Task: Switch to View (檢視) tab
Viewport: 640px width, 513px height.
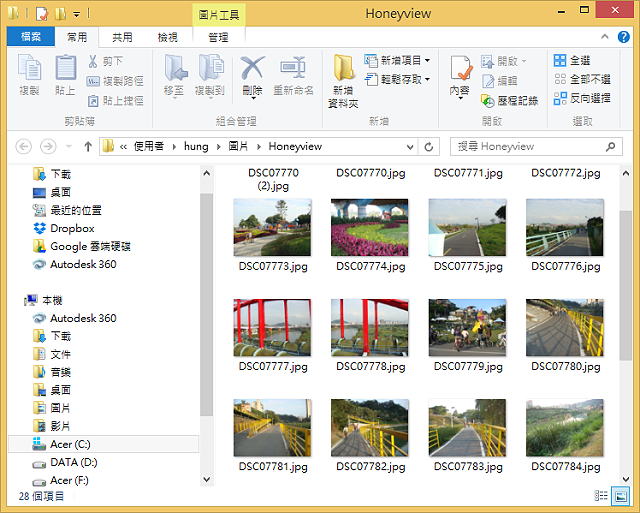Action: [168, 38]
